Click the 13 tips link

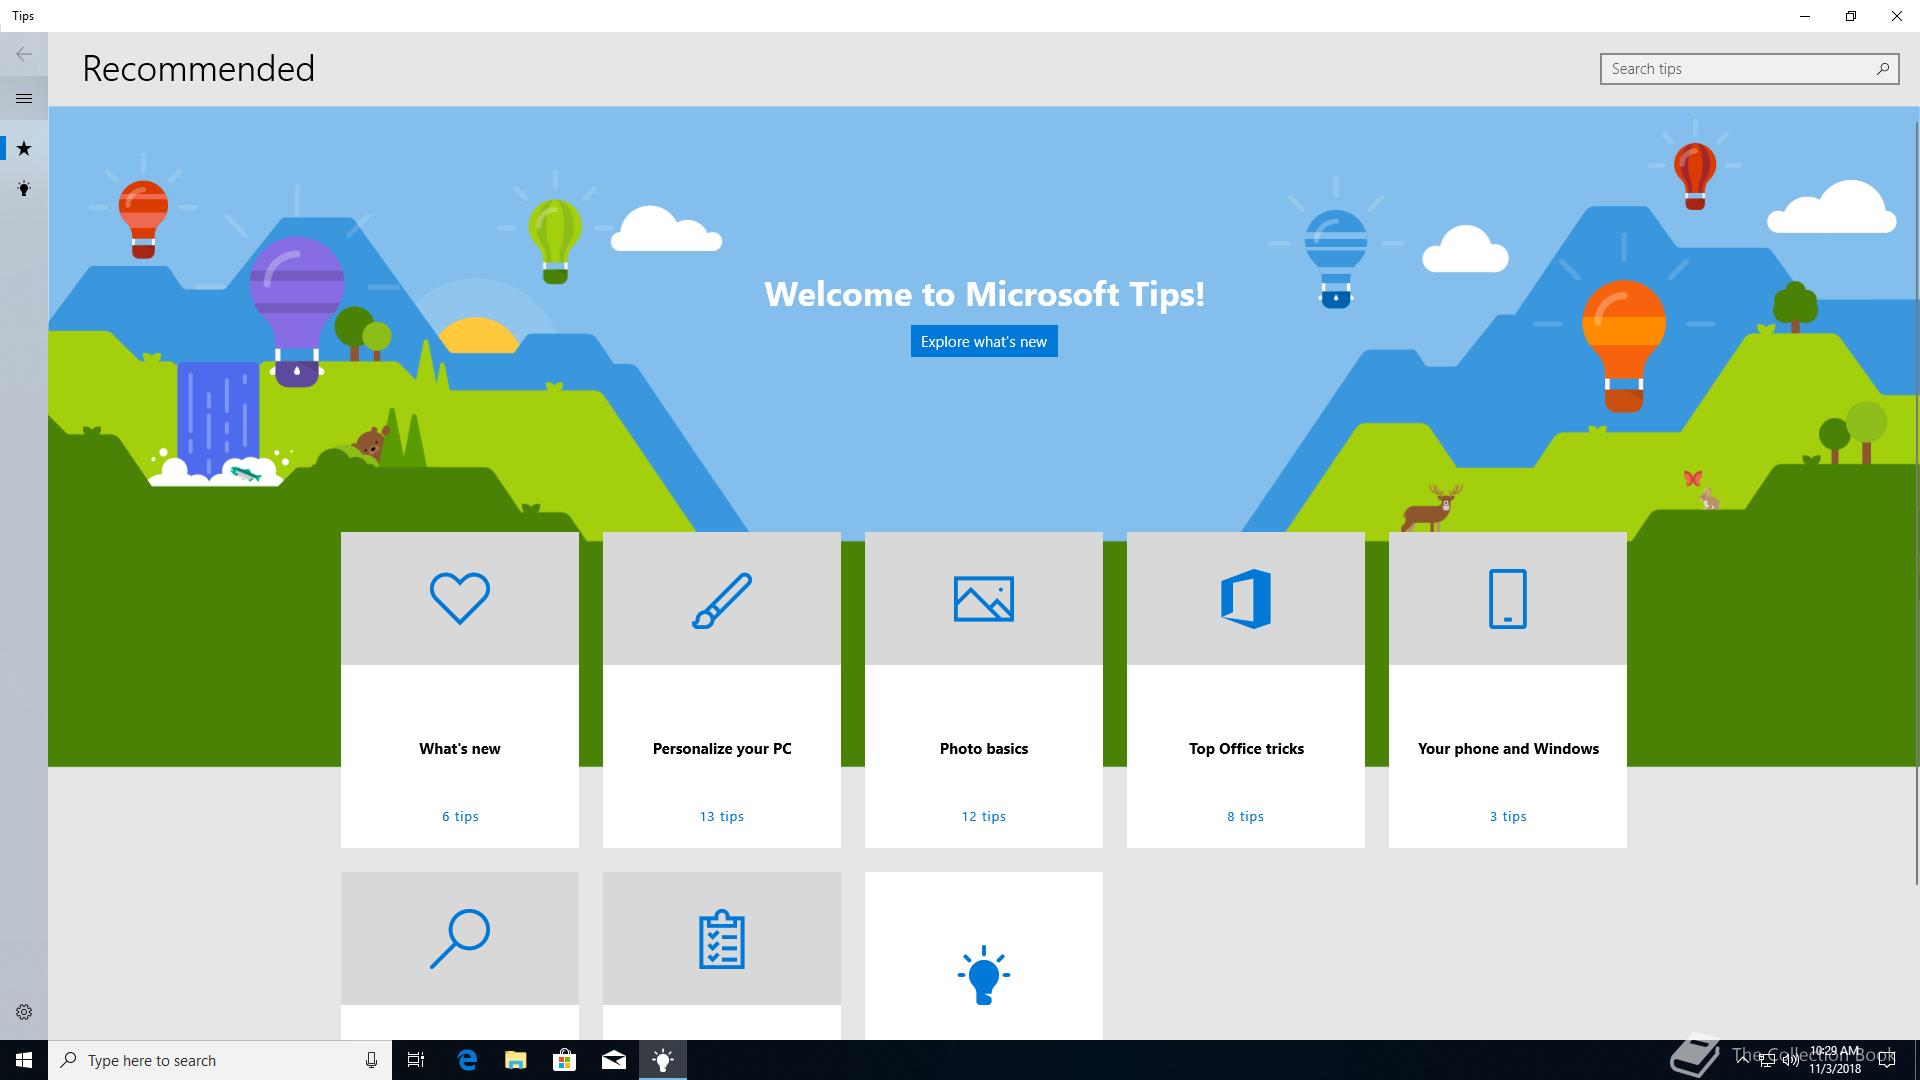coord(722,817)
